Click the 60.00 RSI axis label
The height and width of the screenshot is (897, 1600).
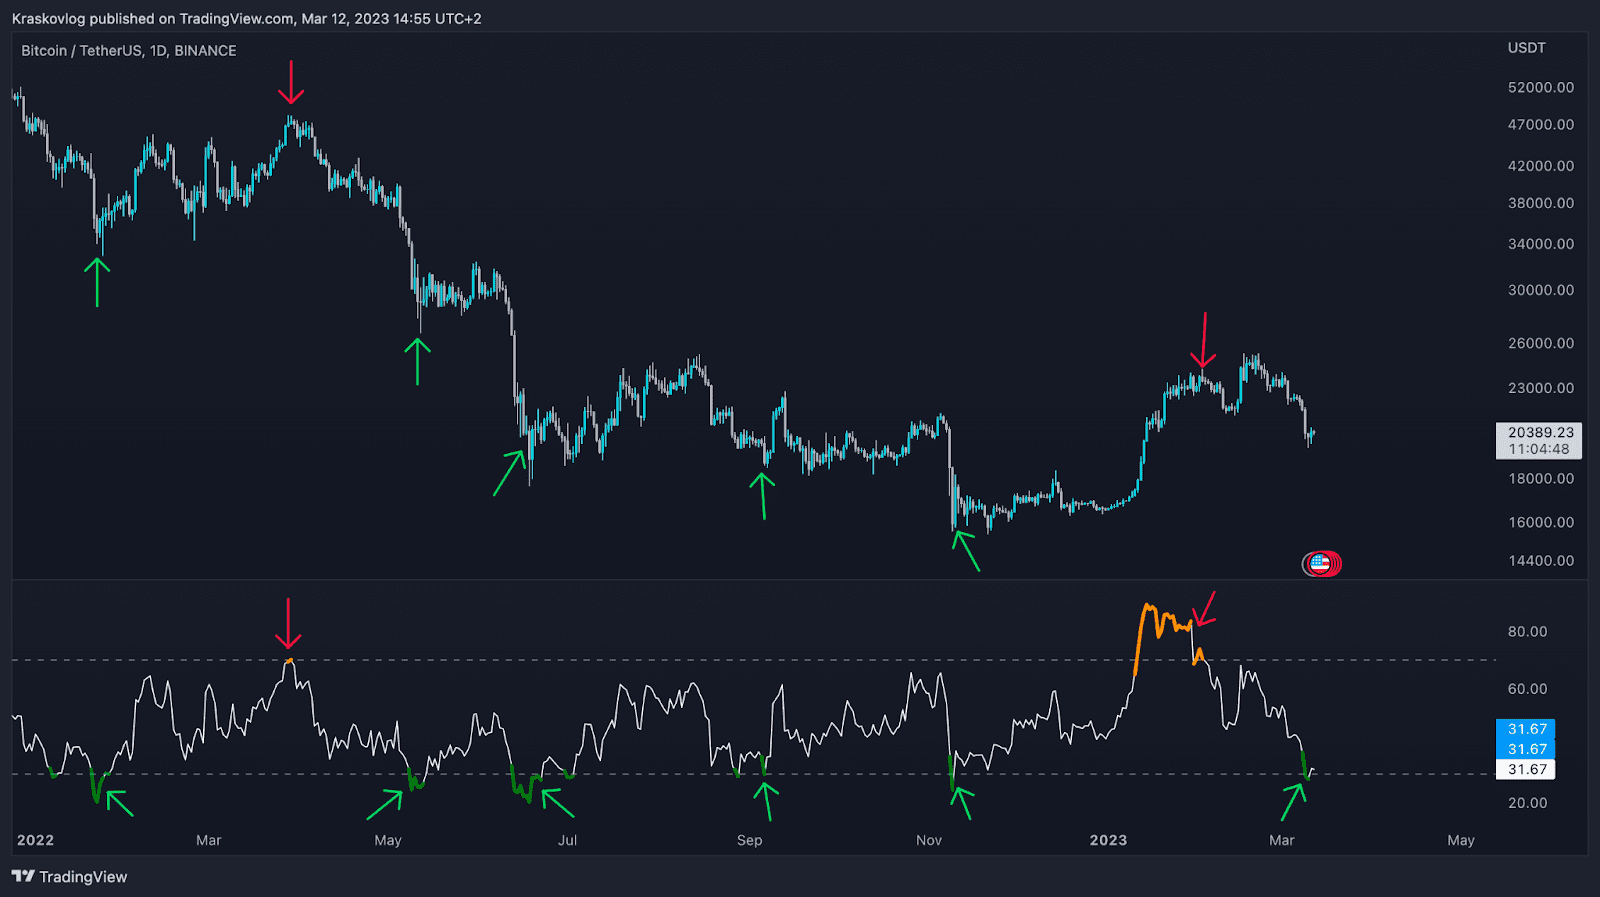point(1527,689)
